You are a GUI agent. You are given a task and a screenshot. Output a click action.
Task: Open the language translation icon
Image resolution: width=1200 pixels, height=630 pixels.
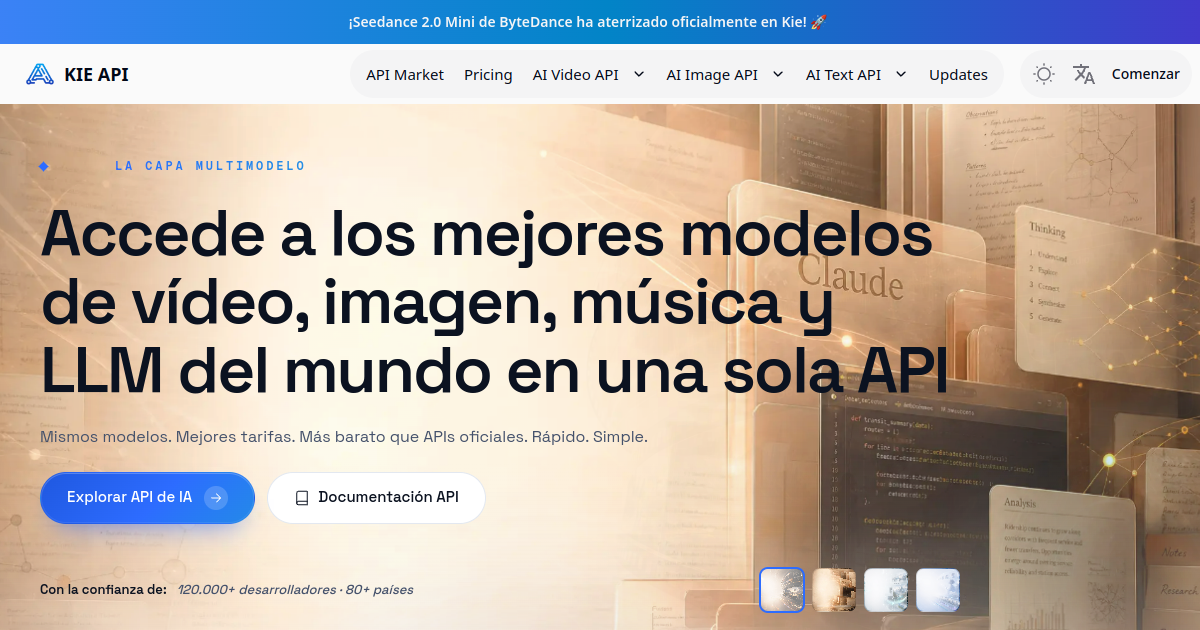pyautogui.click(x=1084, y=74)
